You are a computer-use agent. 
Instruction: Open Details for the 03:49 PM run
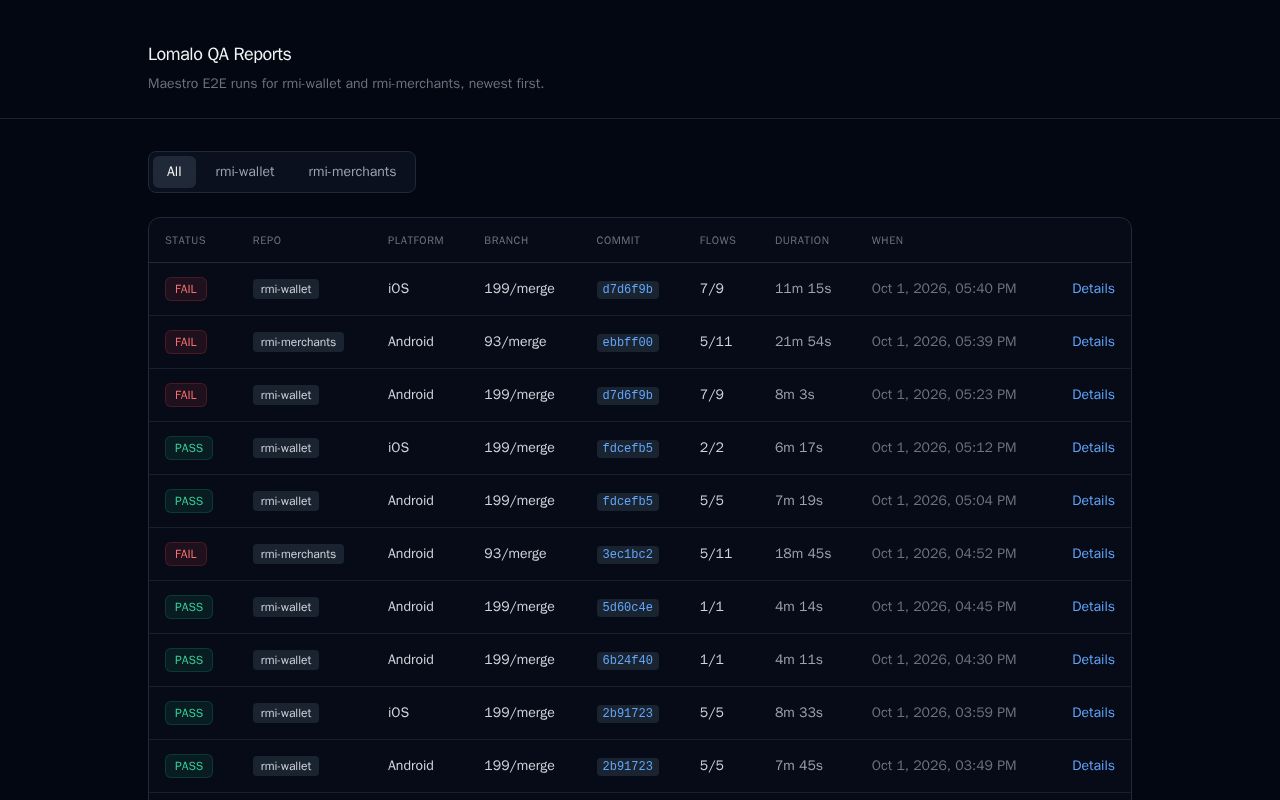click(x=1093, y=766)
